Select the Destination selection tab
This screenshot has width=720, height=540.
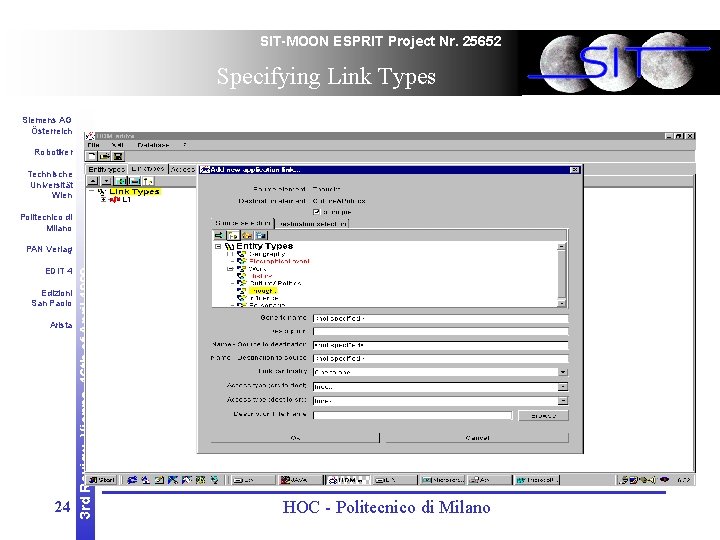(313, 224)
